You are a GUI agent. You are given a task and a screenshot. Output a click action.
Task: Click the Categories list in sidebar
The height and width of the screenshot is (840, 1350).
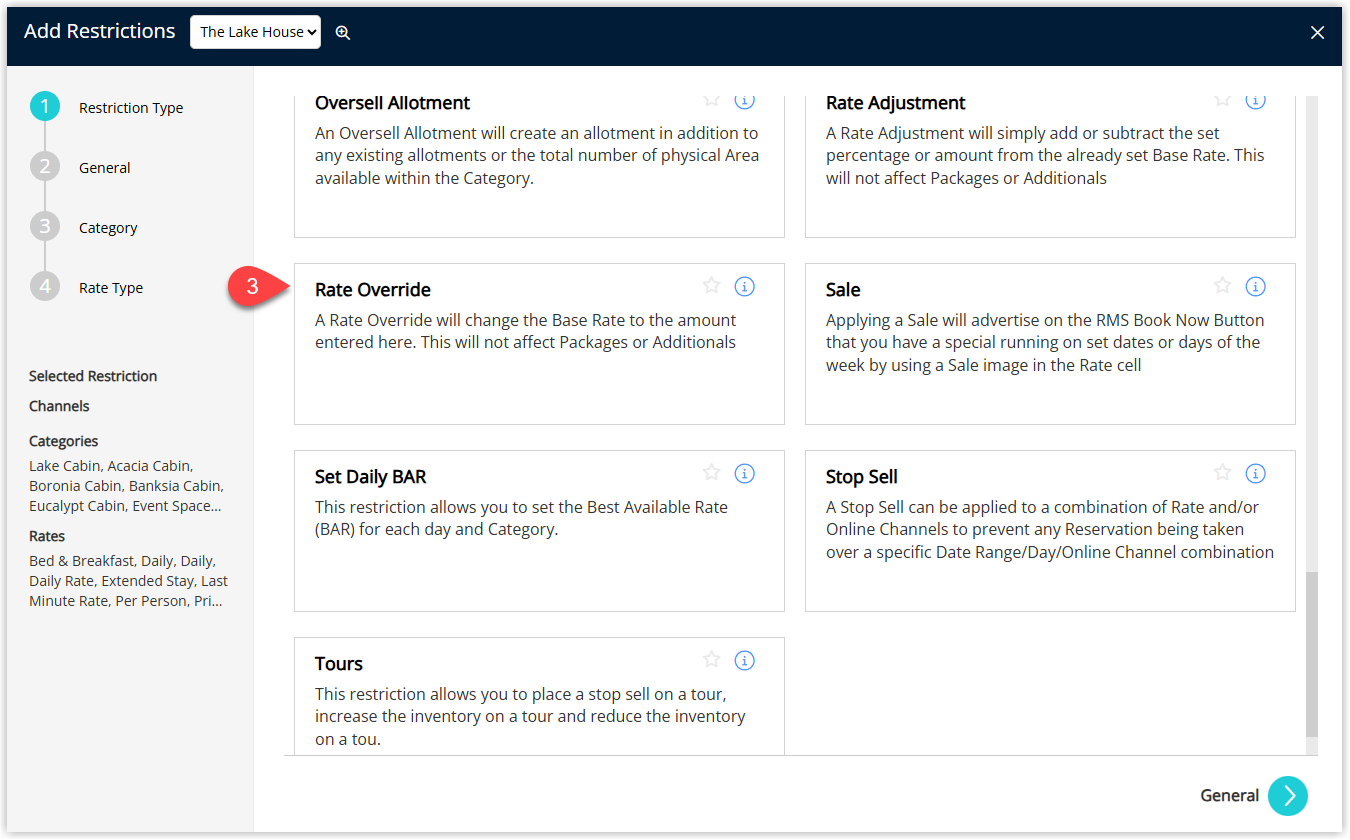coord(126,486)
